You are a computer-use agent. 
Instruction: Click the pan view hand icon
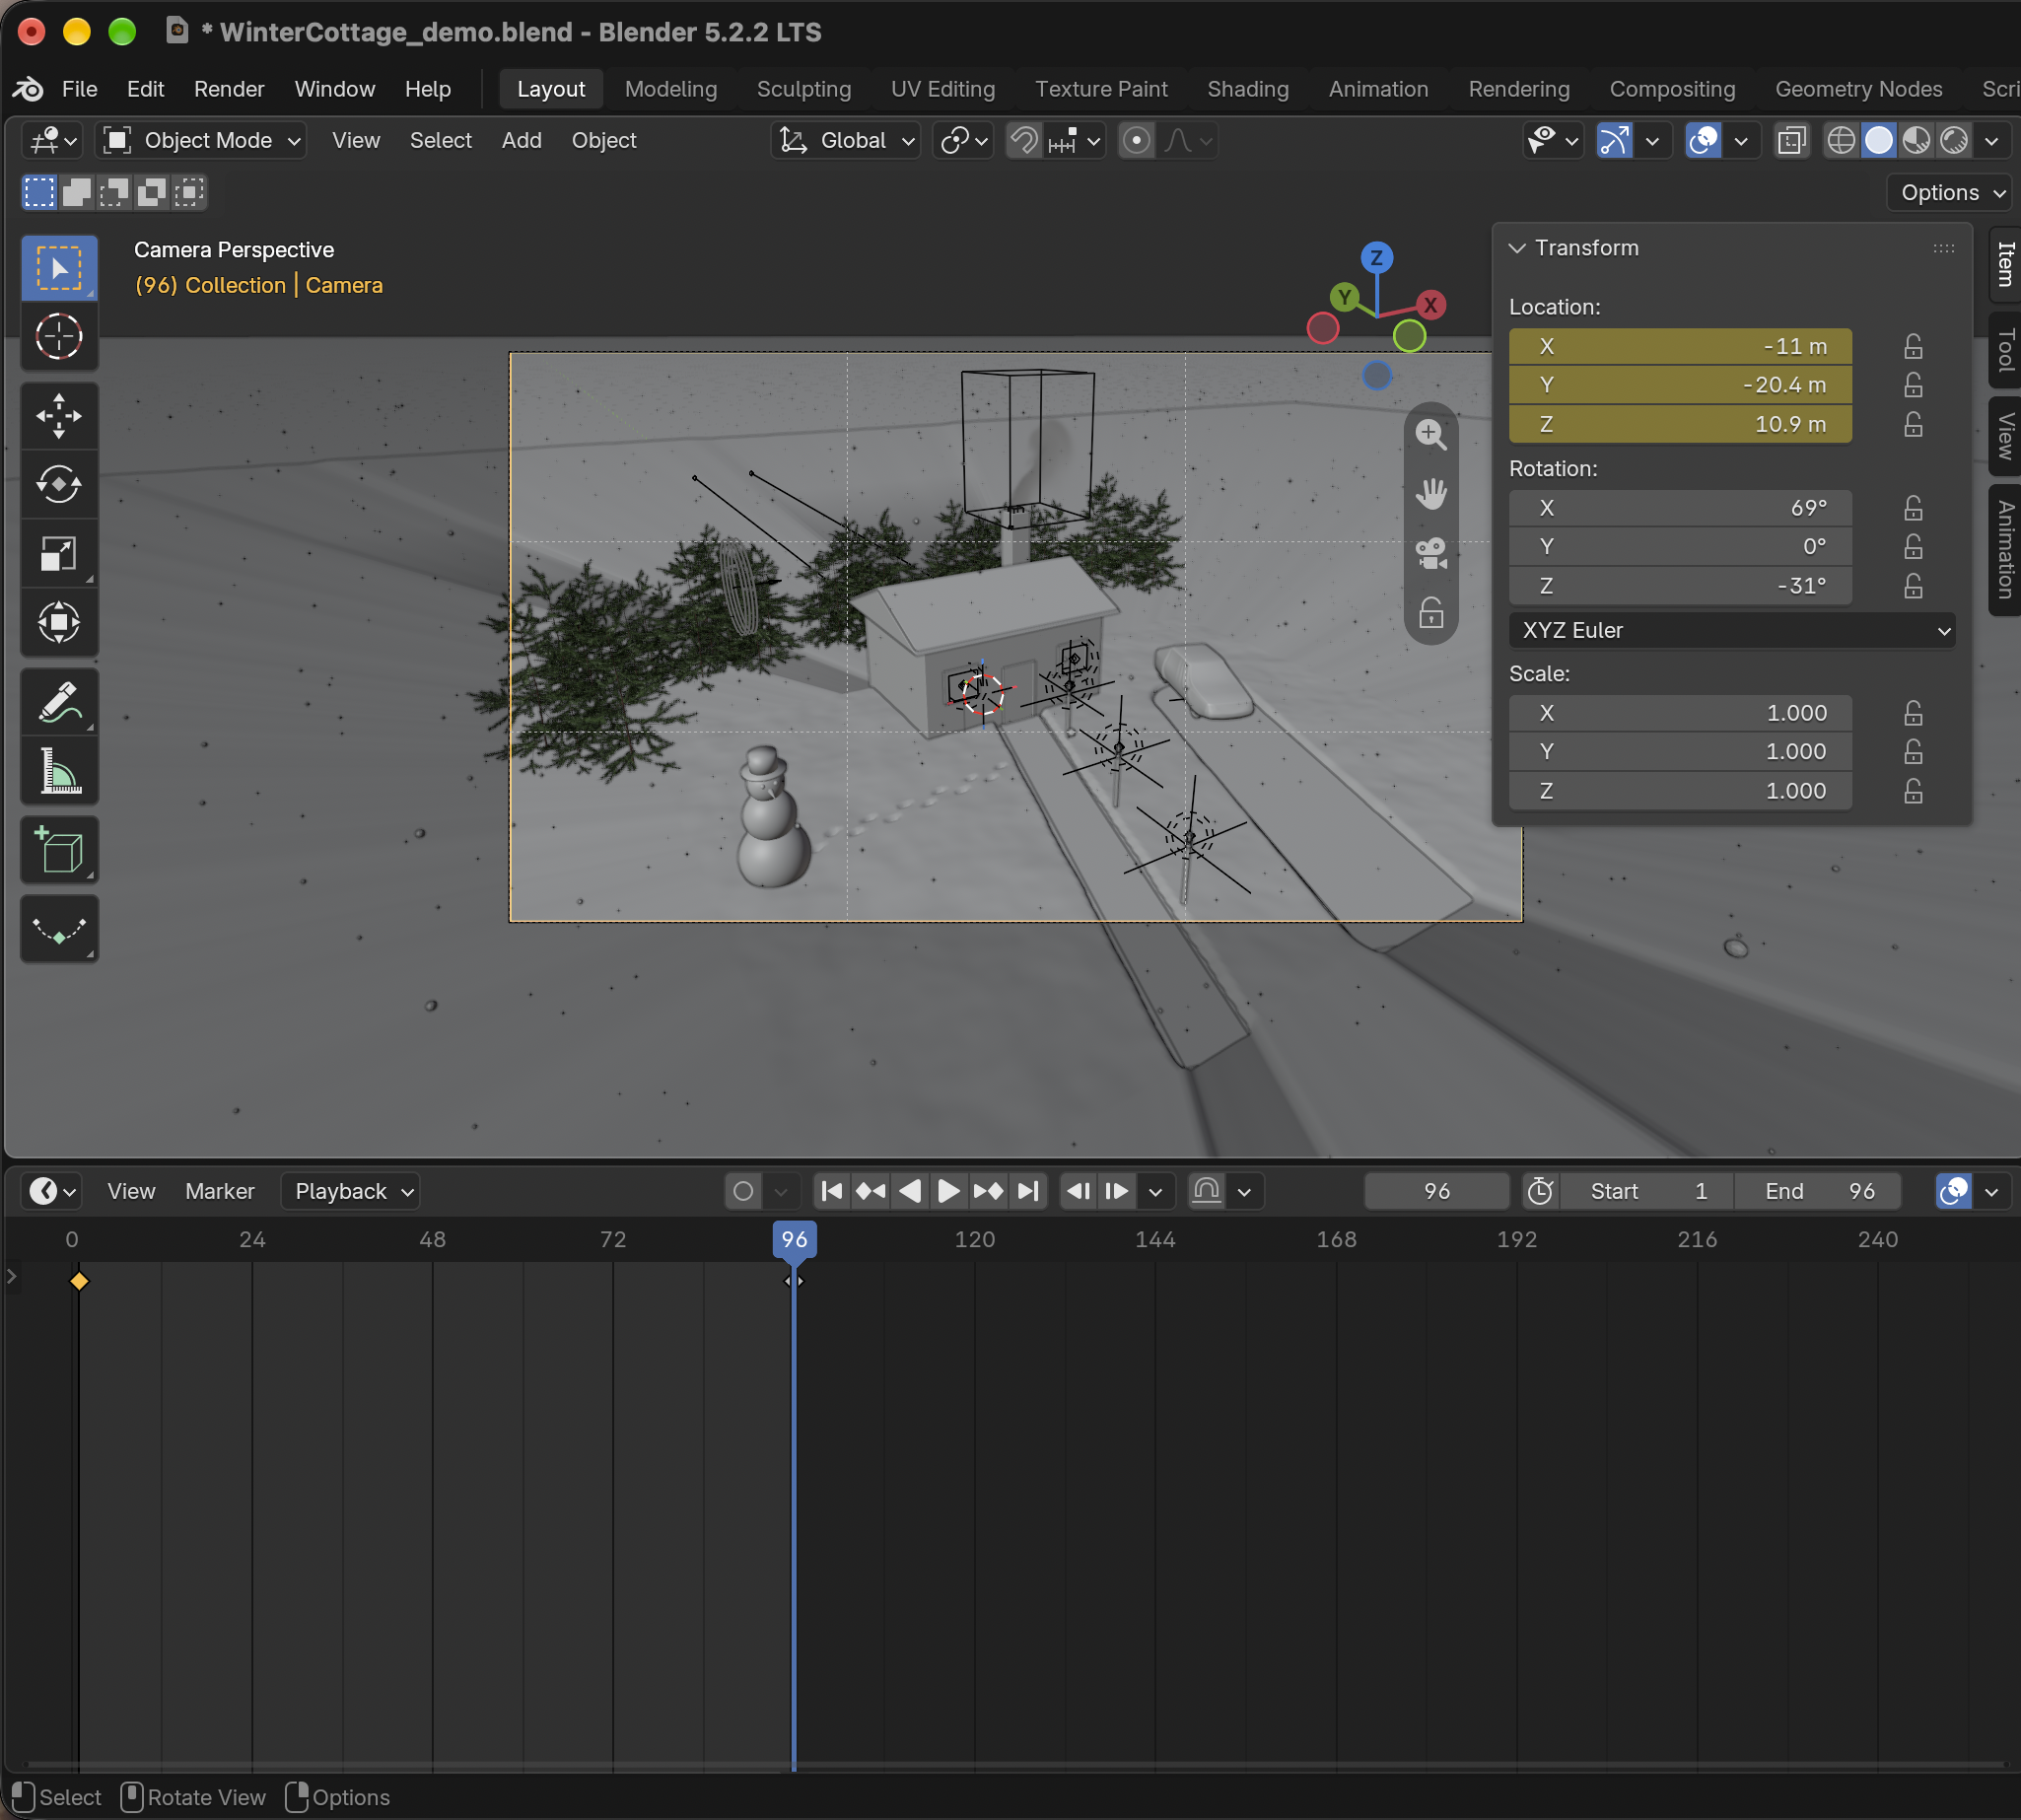[x=1431, y=493]
